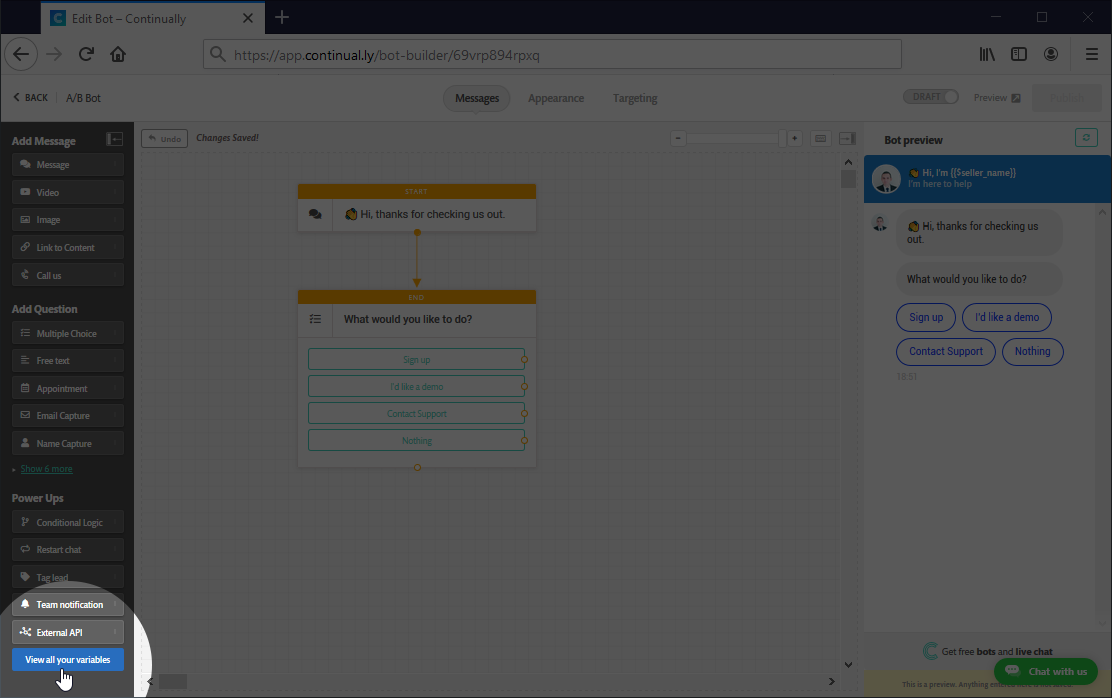The height and width of the screenshot is (698, 1112).
Task: Toggle the DRAFT publish switch
Action: (930, 96)
